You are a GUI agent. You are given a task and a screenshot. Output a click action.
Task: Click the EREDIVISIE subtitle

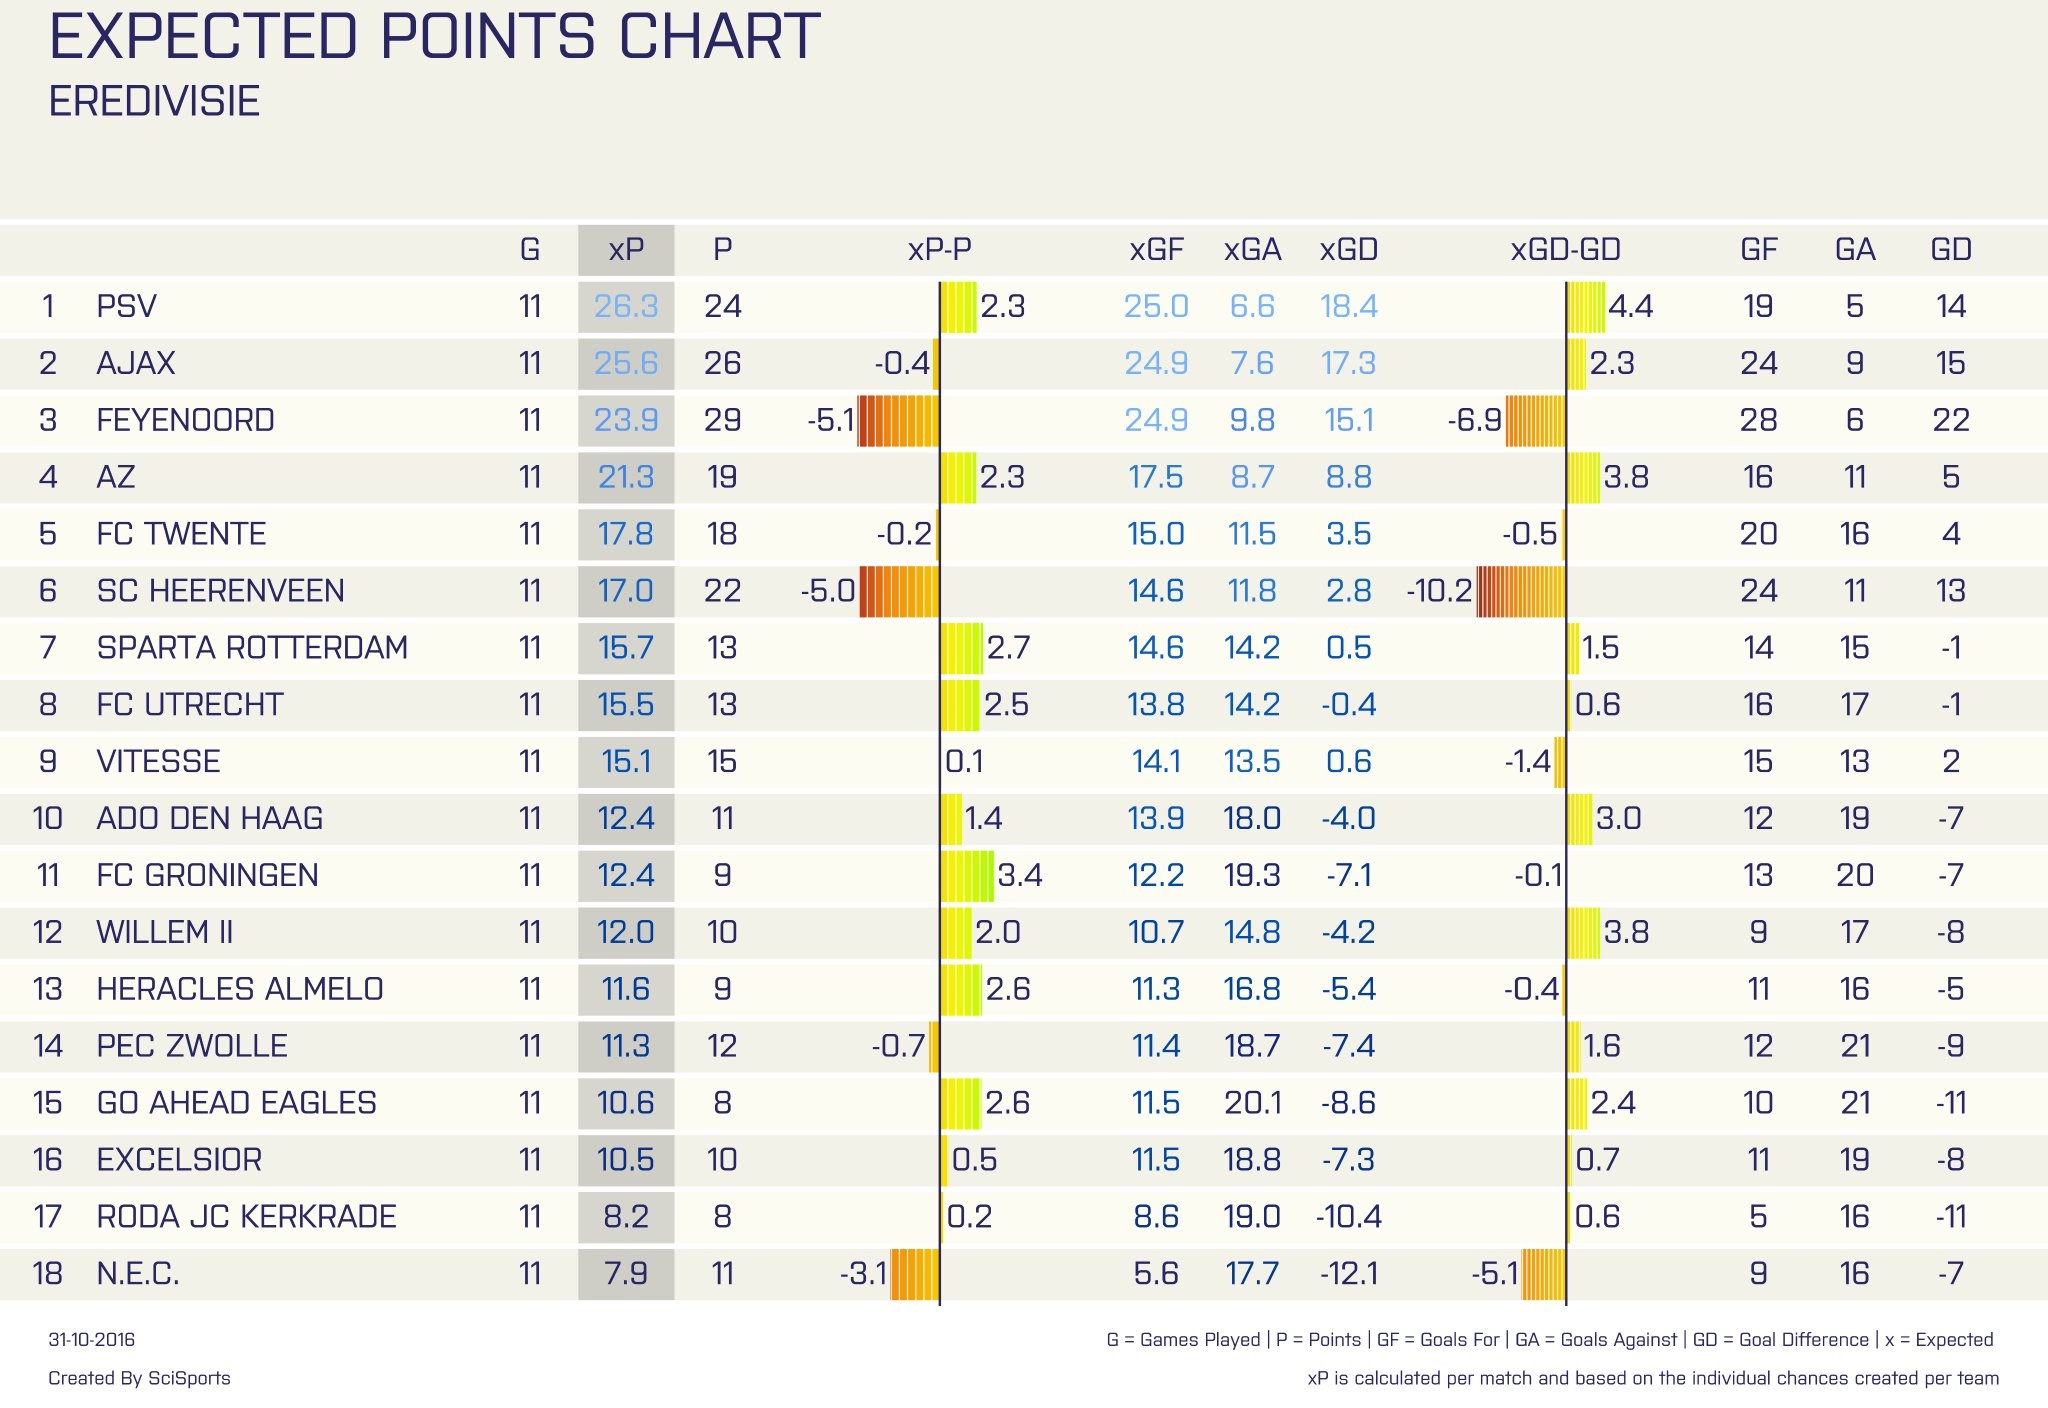tap(154, 102)
